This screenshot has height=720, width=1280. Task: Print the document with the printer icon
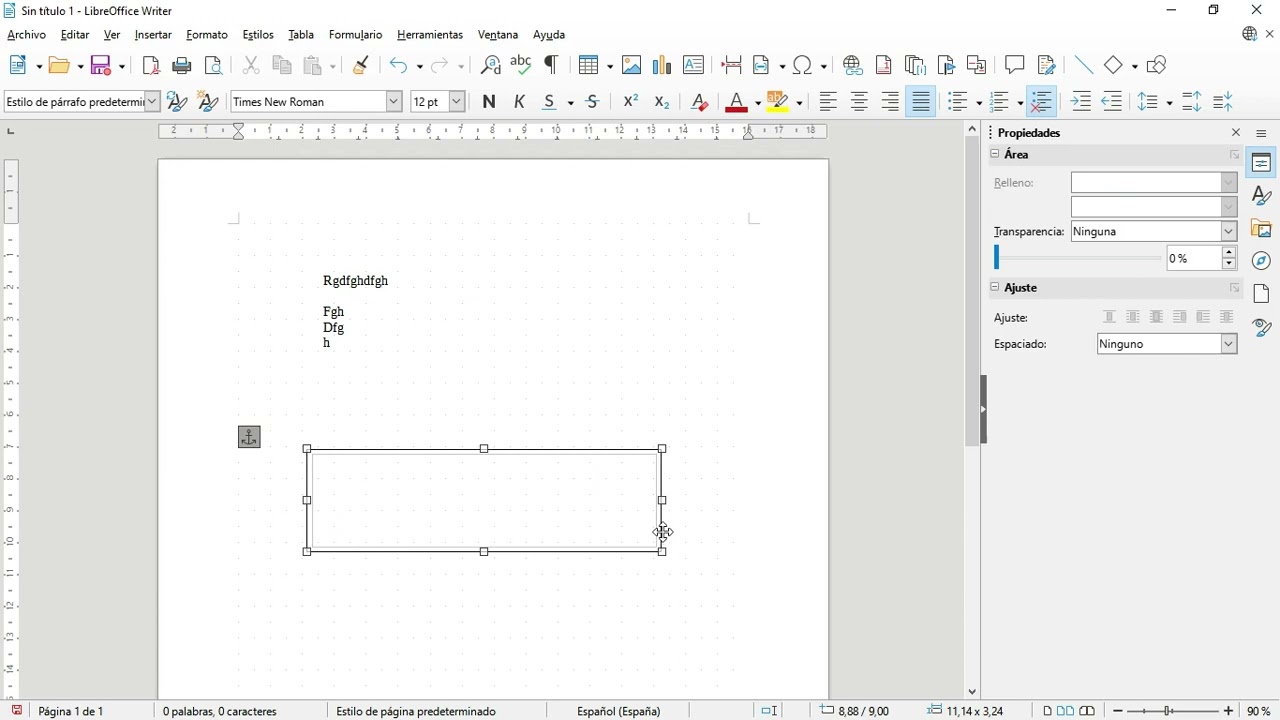tap(182, 66)
